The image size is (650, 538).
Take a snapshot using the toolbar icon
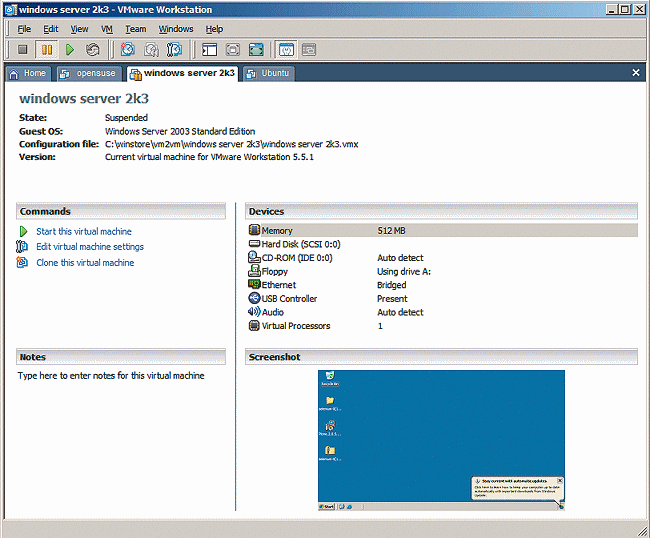tap(127, 49)
